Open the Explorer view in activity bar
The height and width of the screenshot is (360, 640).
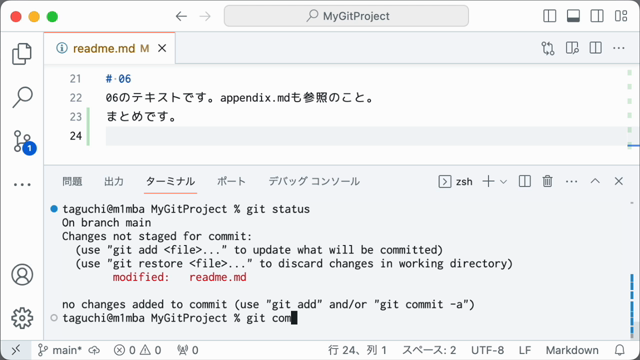pos(22,53)
